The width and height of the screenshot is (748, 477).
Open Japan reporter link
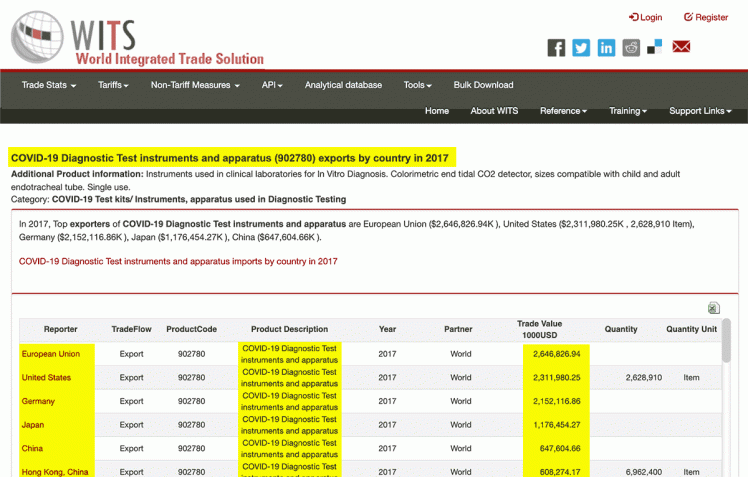pos(33,425)
